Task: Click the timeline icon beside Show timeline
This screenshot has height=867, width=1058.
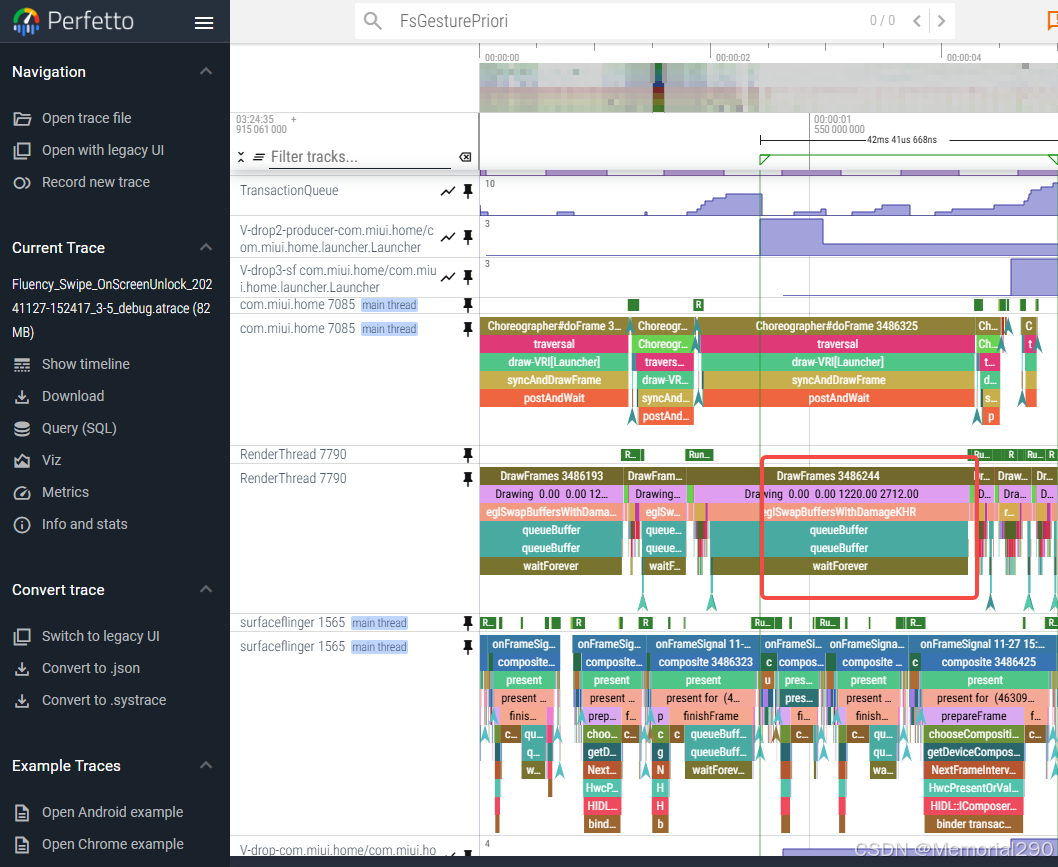Action: (x=22, y=365)
